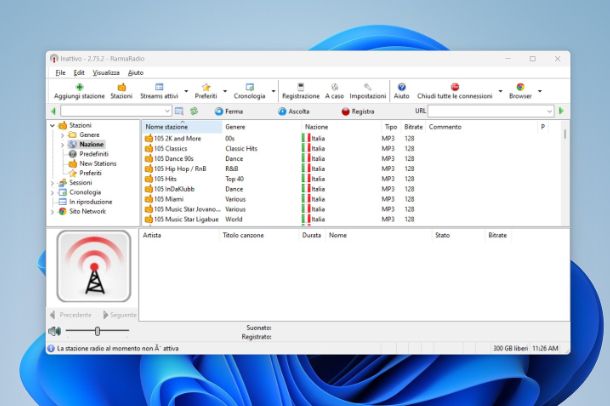Expand the Sito Network tree node
The image size is (610, 406).
[x=53, y=212]
